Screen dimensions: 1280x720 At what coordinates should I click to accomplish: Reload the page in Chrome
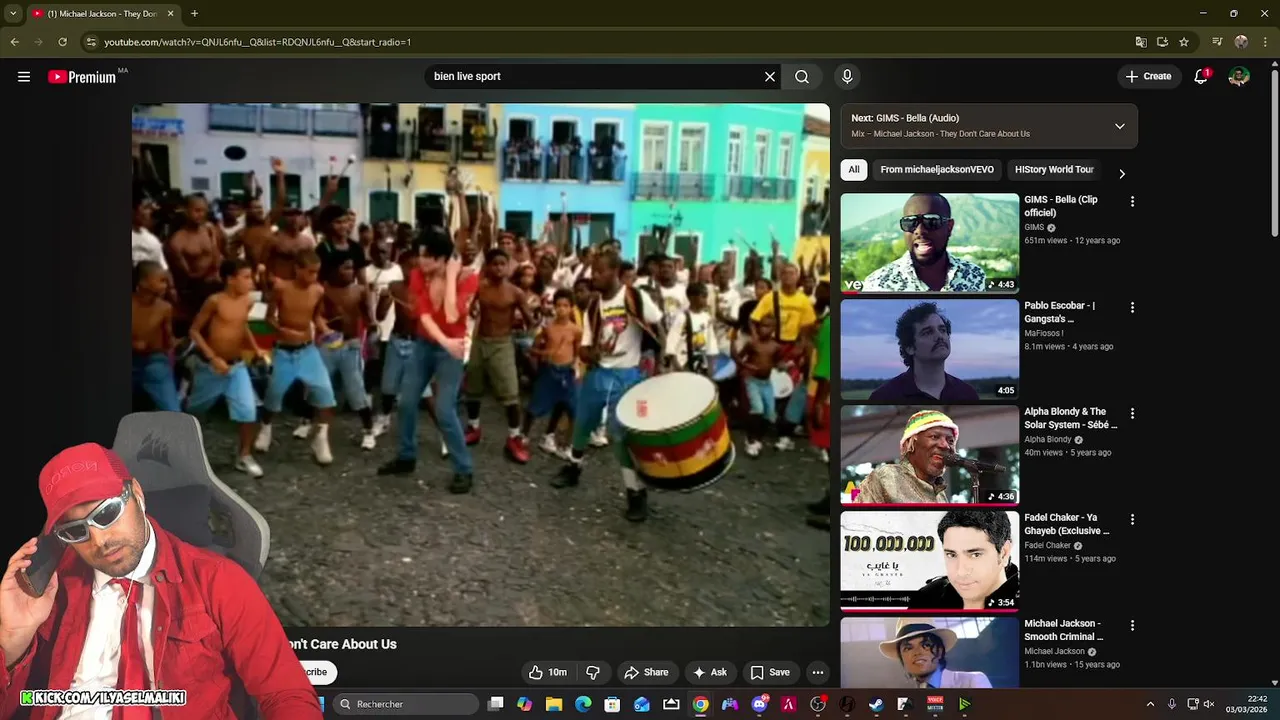62,42
